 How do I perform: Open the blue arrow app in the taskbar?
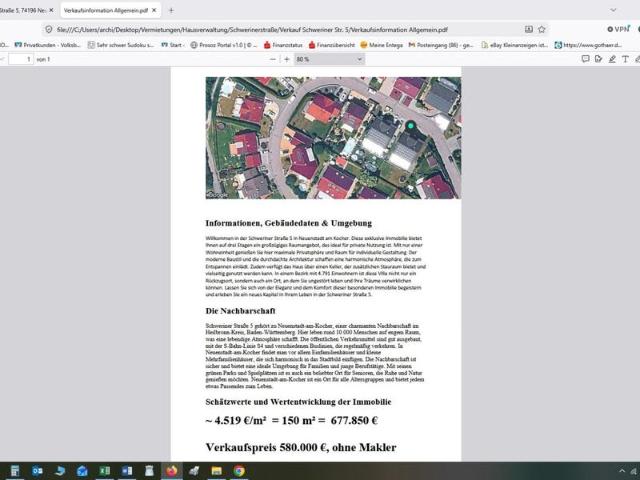coord(60,471)
